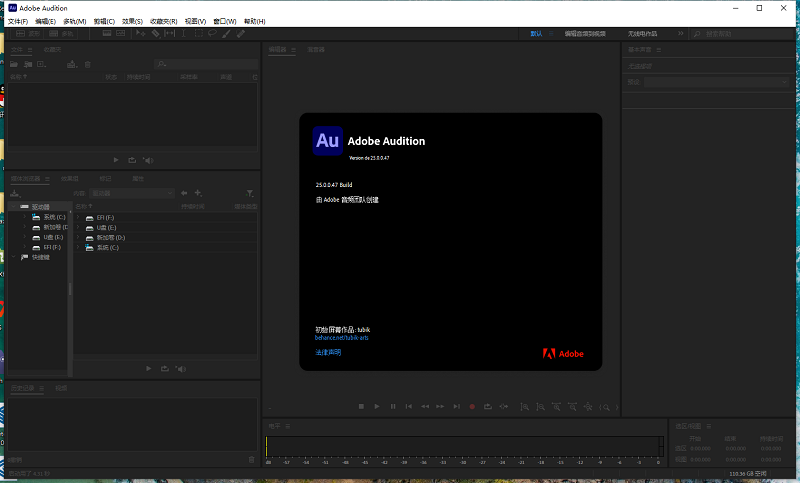Click the filter funnel icon in Media Browser

pyautogui.click(x=250, y=193)
